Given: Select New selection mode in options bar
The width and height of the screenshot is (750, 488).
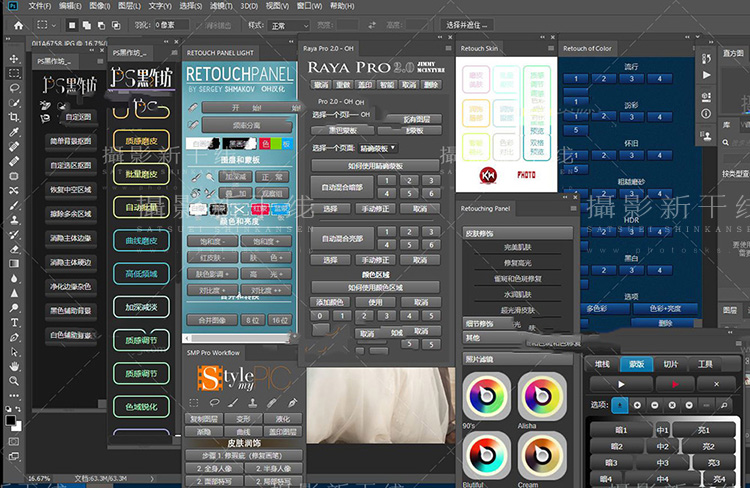Looking at the screenshot, I should (72, 25).
